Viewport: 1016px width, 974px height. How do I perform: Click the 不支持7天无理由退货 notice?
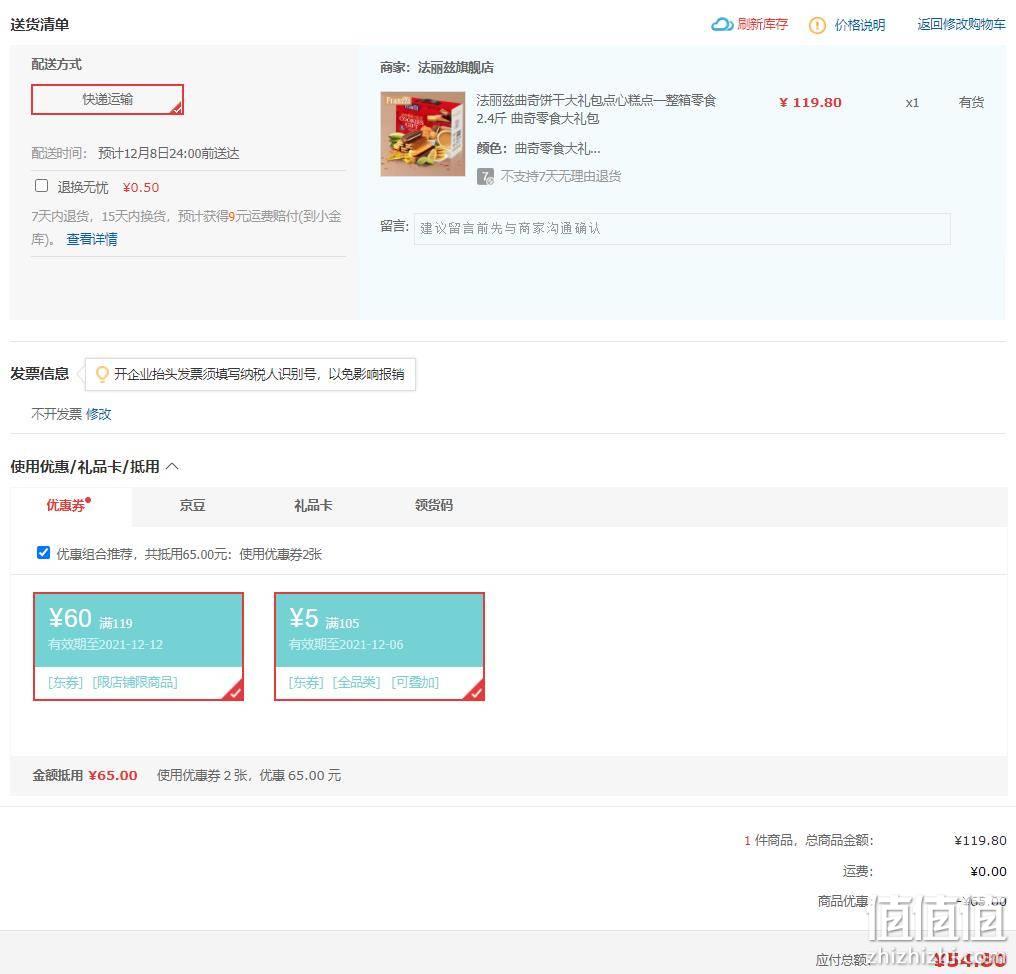click(x=560, y=176)
